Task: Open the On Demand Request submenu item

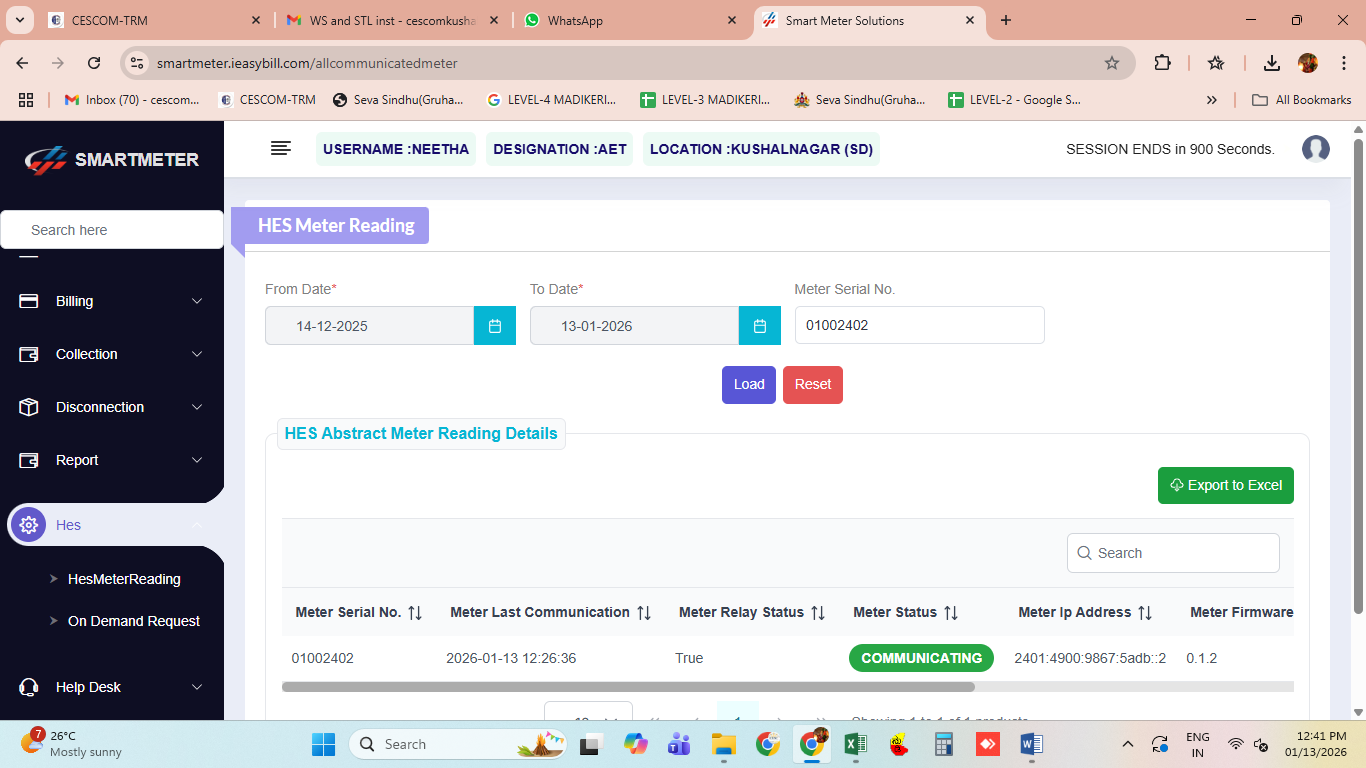Action: click(134, 621)
